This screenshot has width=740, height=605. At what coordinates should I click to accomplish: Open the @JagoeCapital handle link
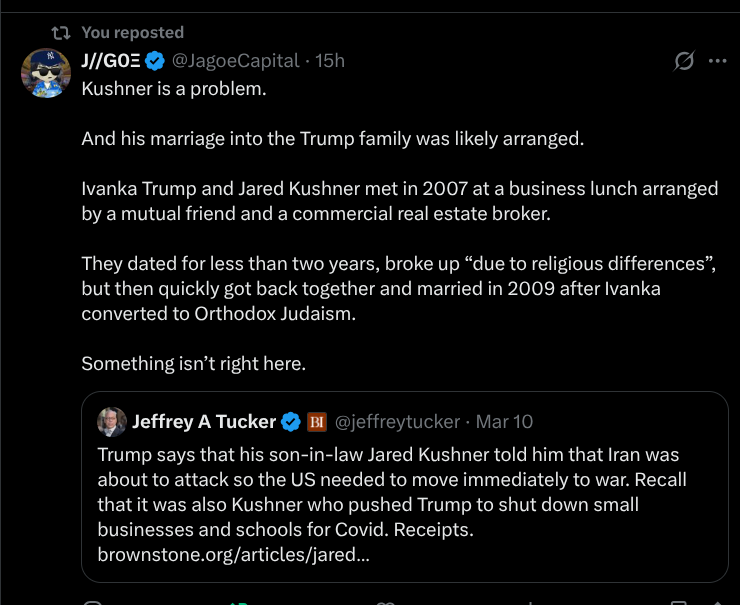point(235,61)
